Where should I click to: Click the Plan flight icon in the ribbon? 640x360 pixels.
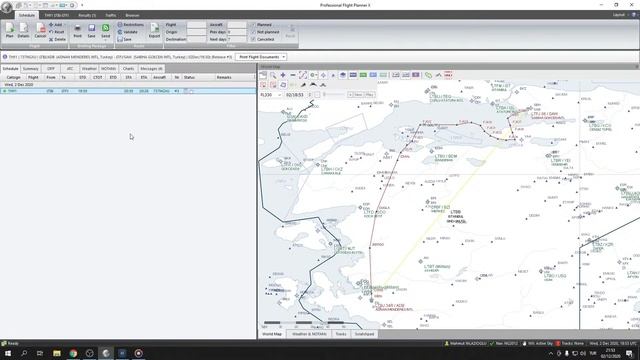tap(9, 31)
